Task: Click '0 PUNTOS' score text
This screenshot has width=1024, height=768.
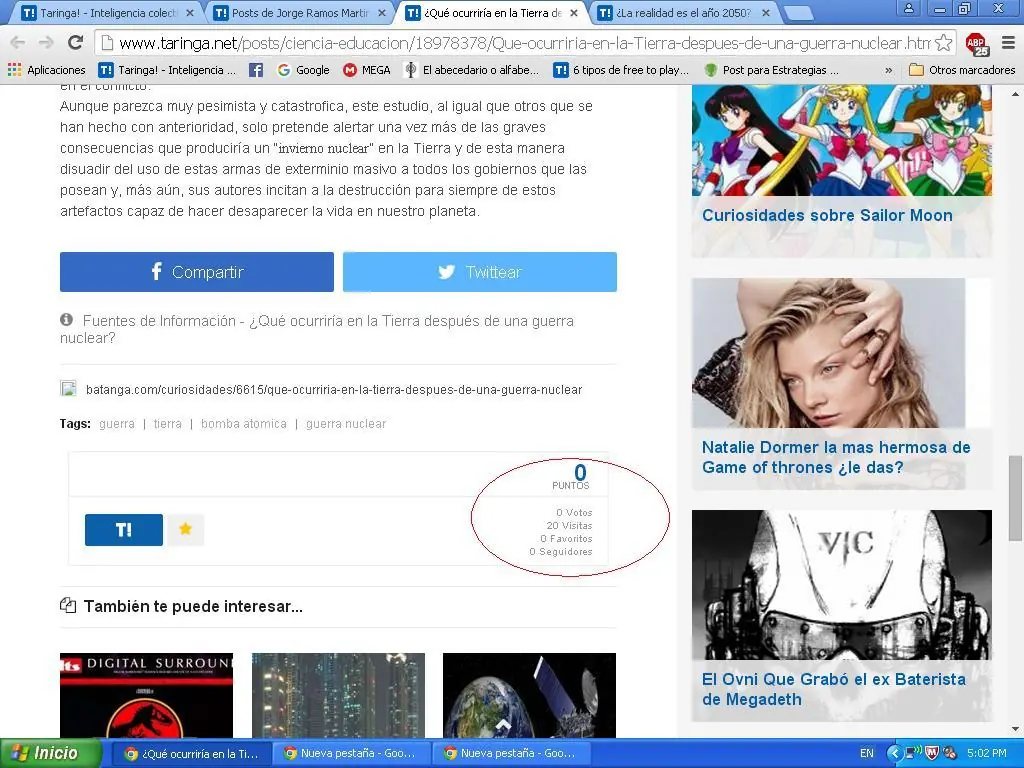Action: (x=573, y=477)
